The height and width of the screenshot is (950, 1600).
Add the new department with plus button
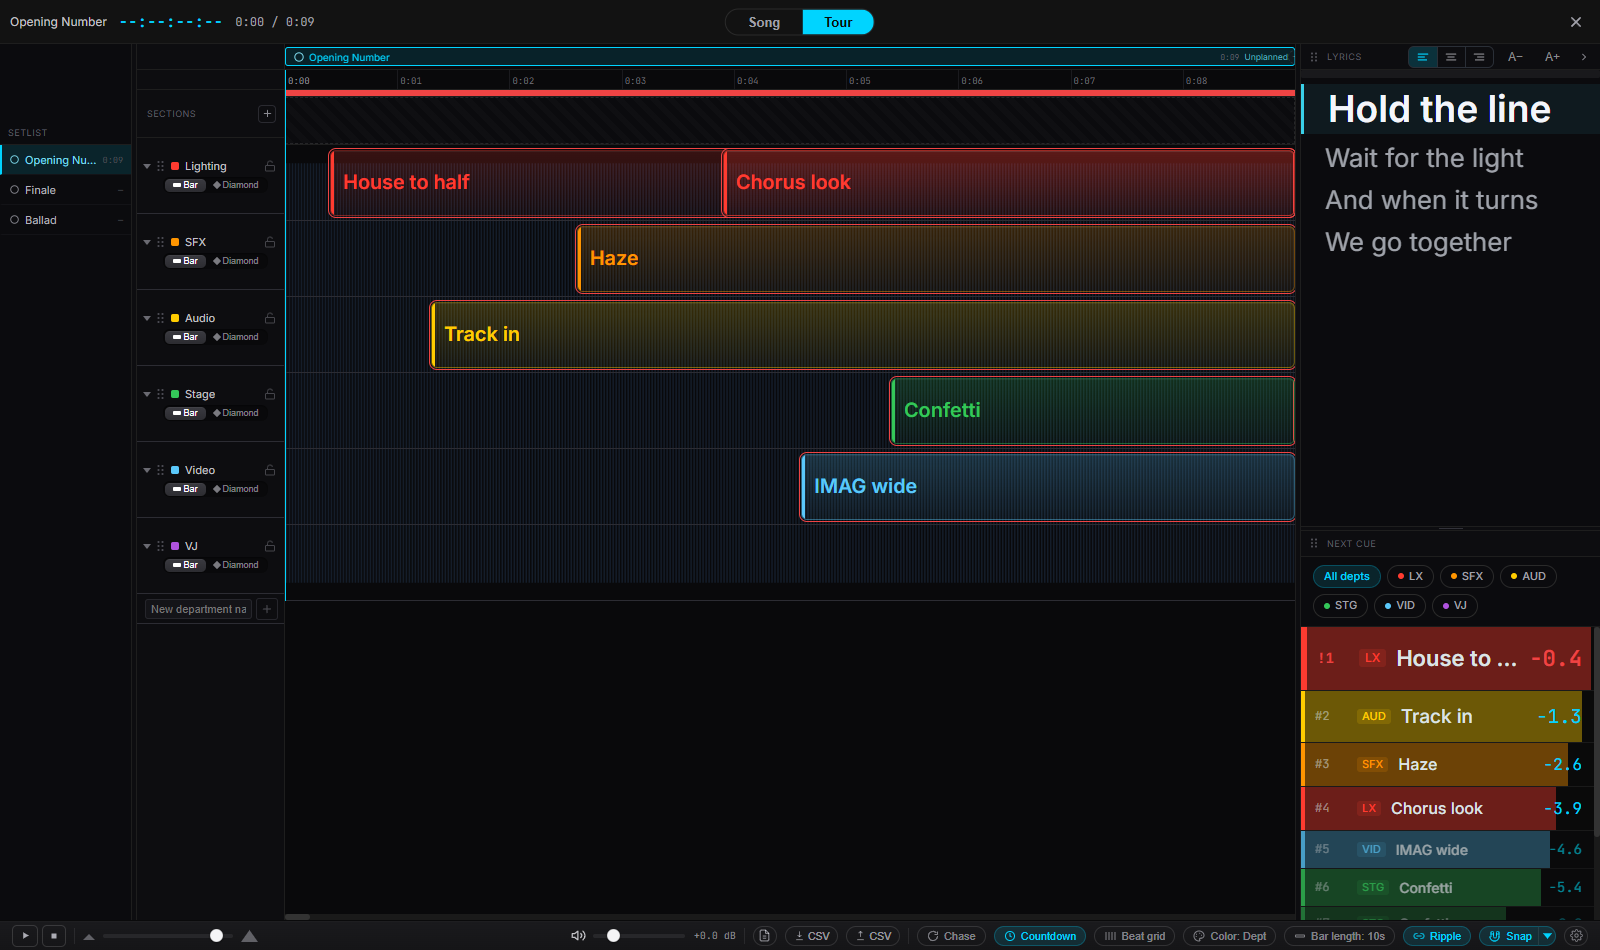(x=267, y=609)
